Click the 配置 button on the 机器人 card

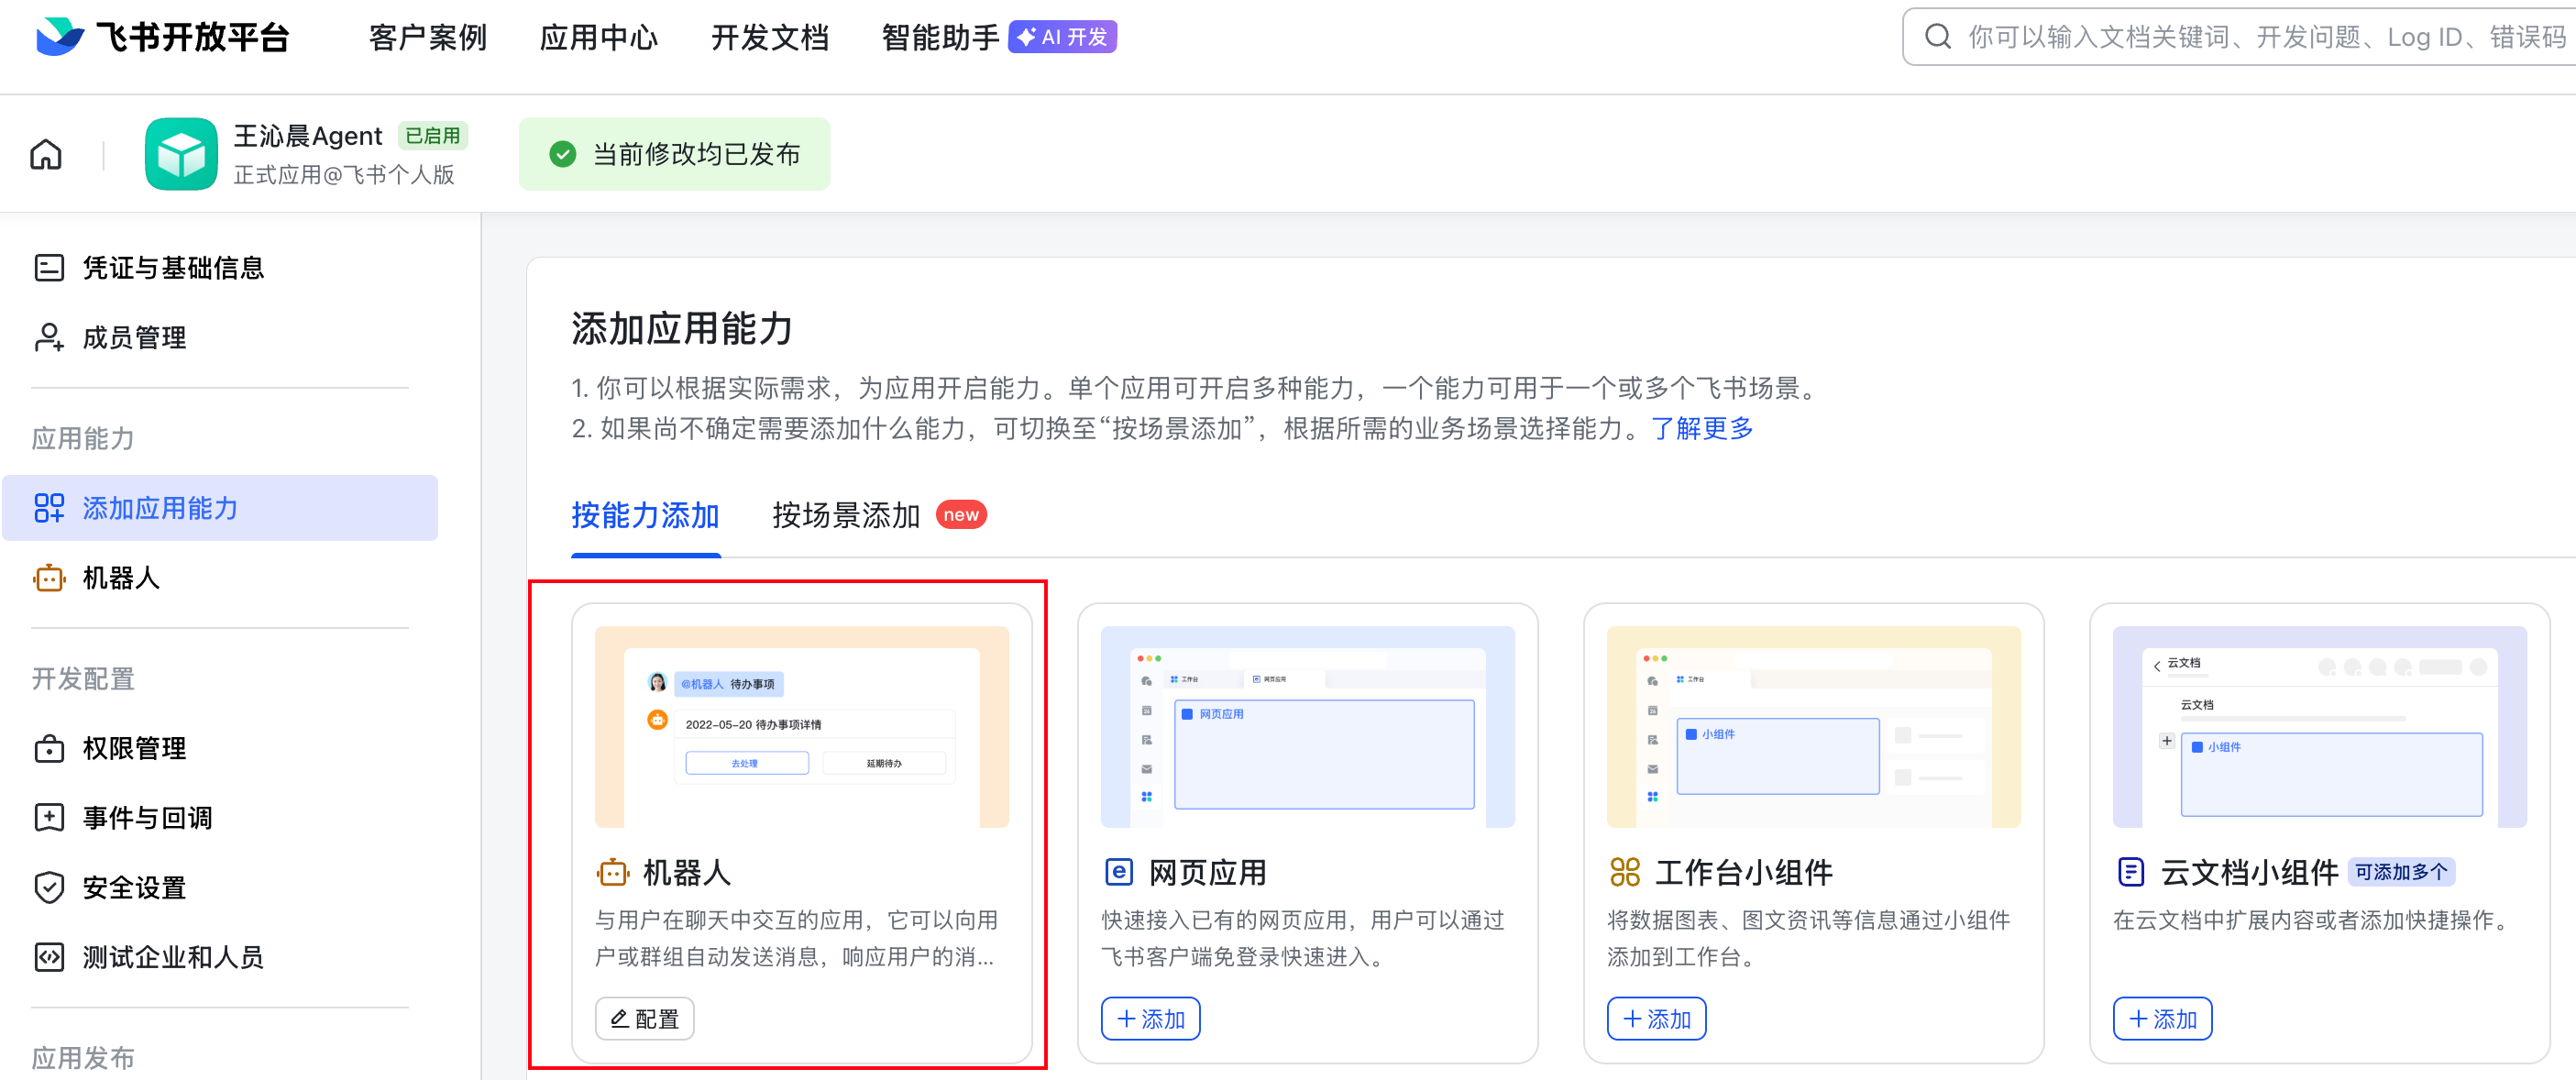[644, 1018]
